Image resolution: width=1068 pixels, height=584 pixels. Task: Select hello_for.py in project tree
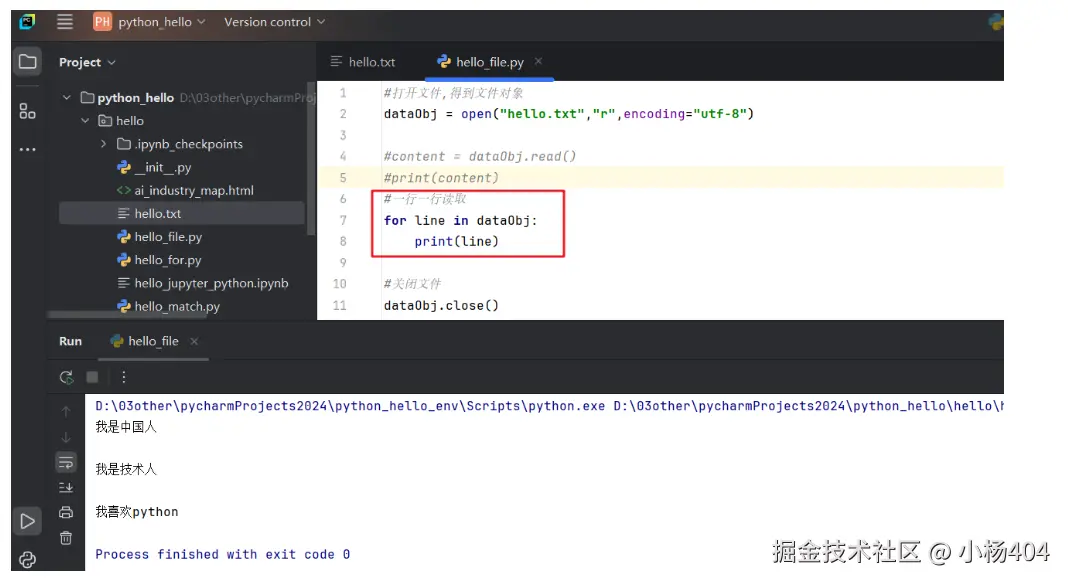tap(168, 260)
